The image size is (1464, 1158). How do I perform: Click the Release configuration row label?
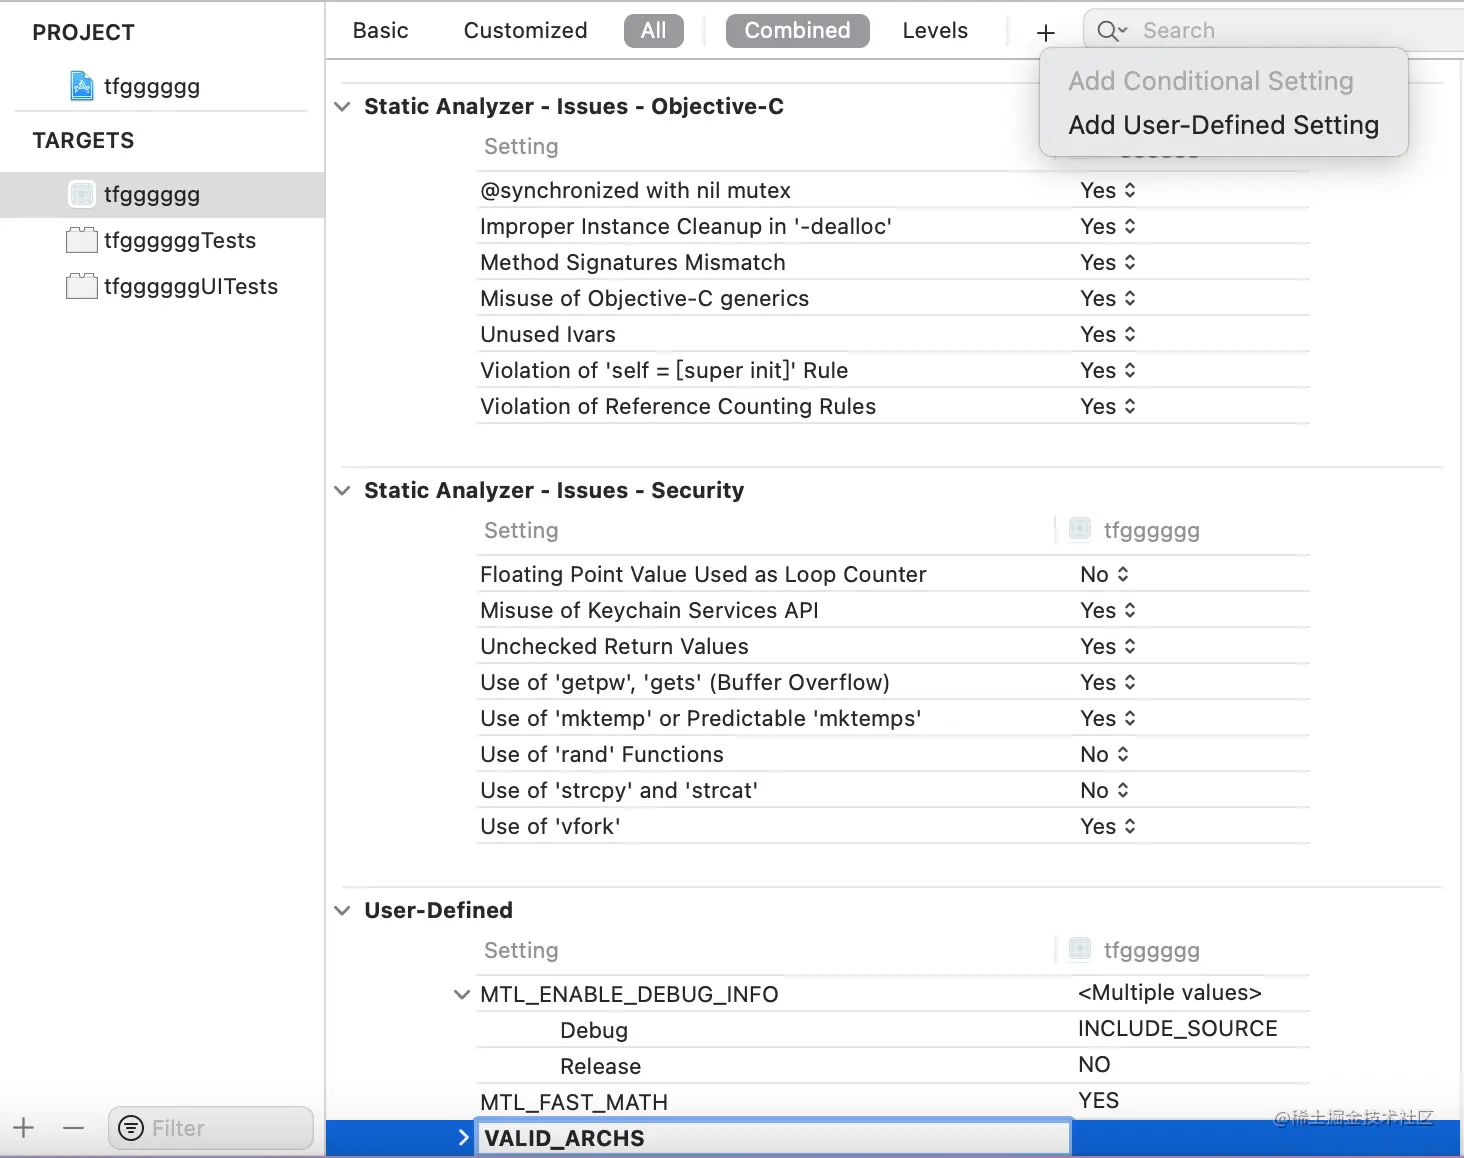pyautogui.click(x=600, y=1066)
